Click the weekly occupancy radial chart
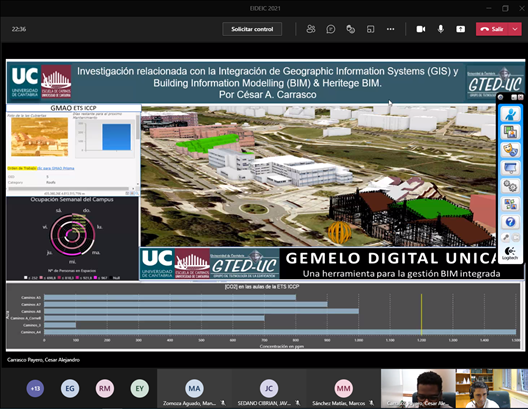The image size is (528, 409). (72, 235)
